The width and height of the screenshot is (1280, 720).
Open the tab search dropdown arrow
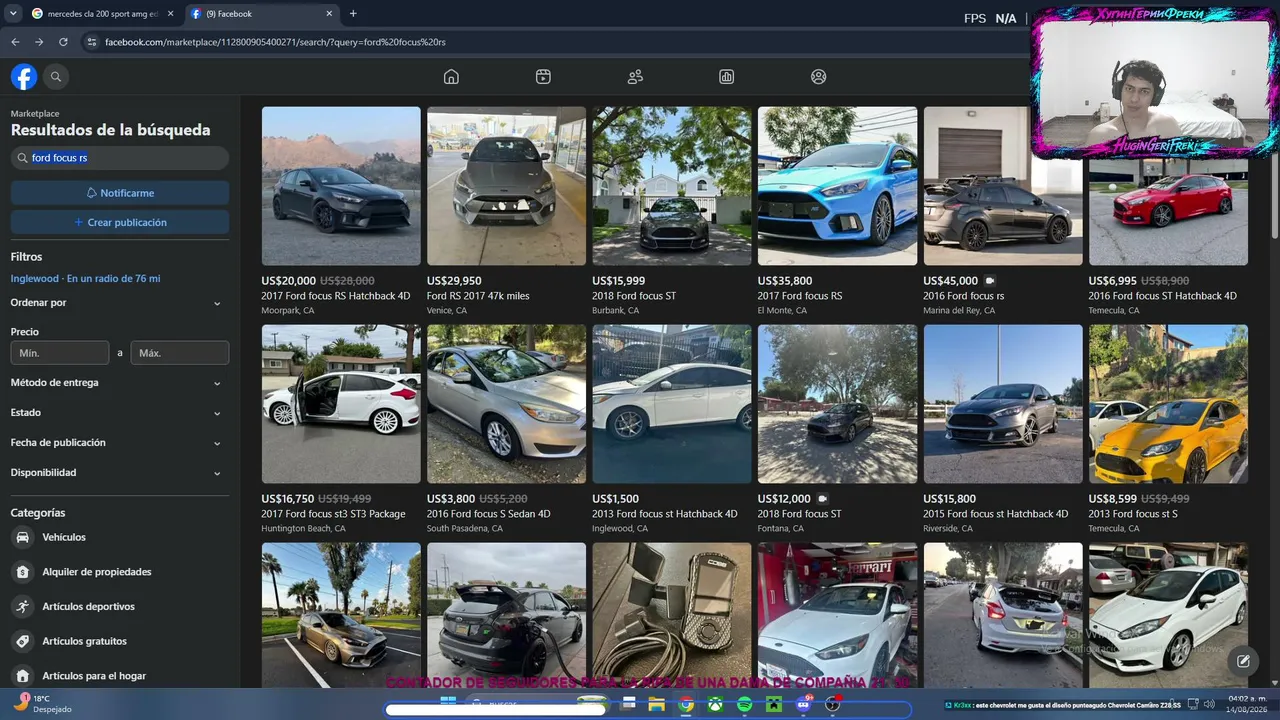point(13,14)
